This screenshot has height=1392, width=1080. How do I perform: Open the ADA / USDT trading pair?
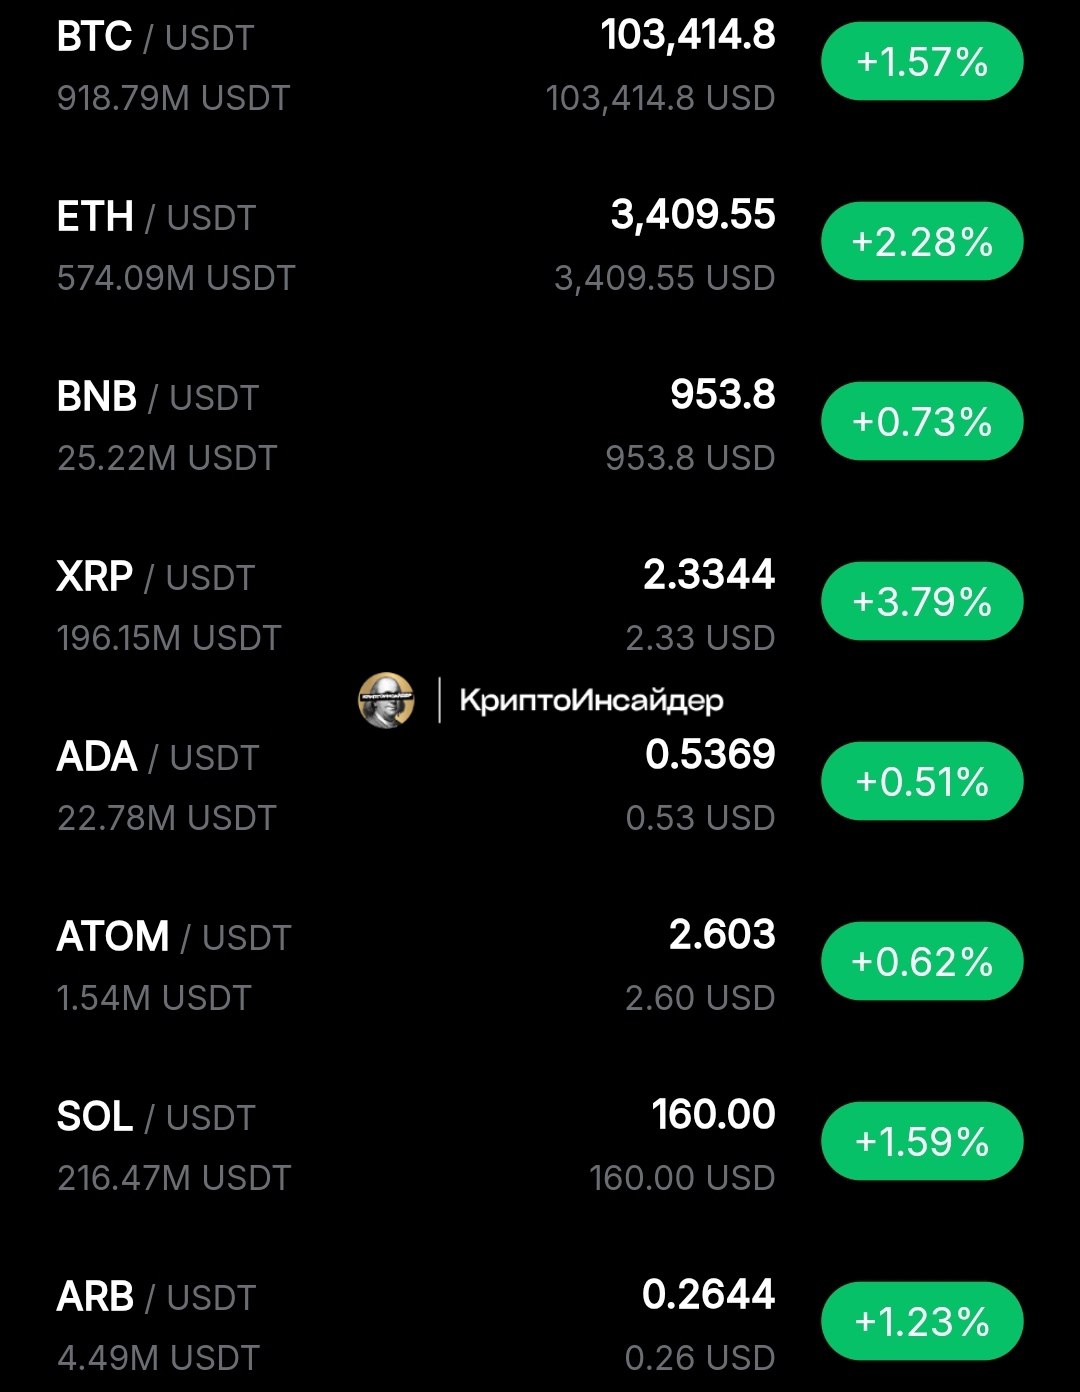[158, 758]
